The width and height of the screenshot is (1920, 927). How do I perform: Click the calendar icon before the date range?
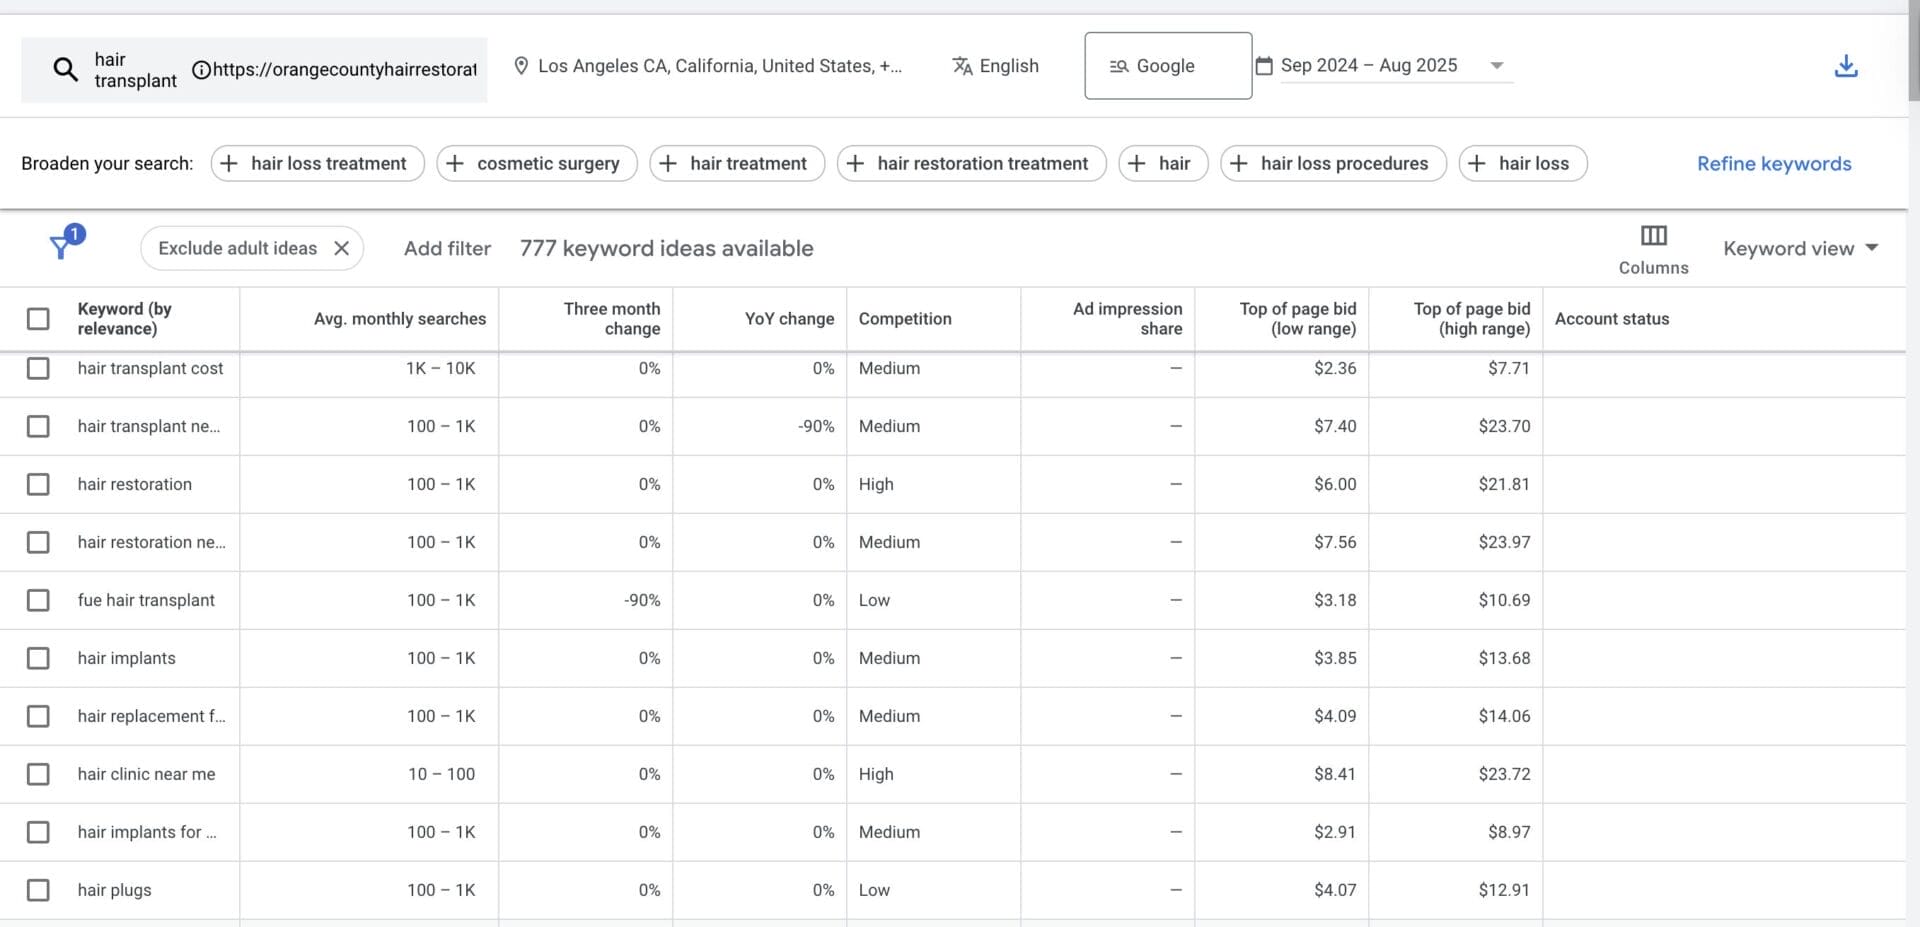(1263, 65)
